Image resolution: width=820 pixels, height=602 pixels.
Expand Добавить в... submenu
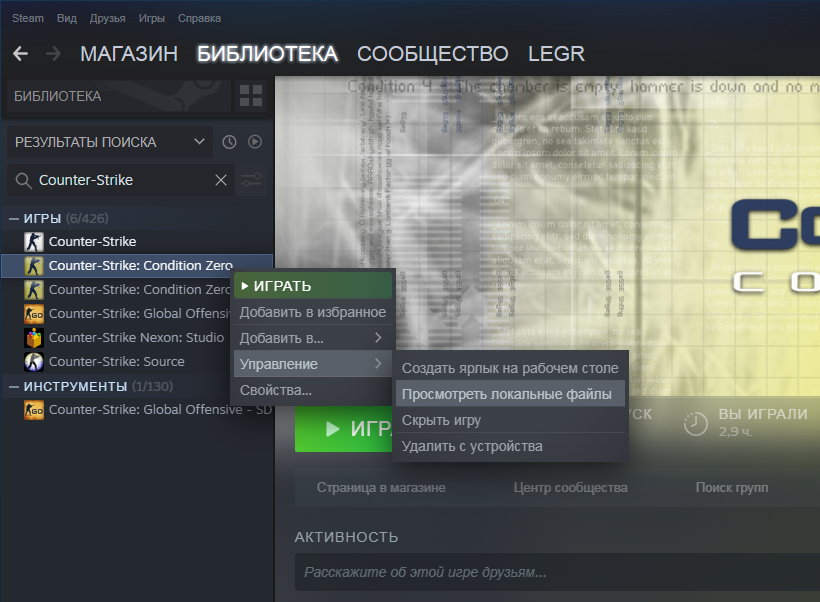(313, 338)
